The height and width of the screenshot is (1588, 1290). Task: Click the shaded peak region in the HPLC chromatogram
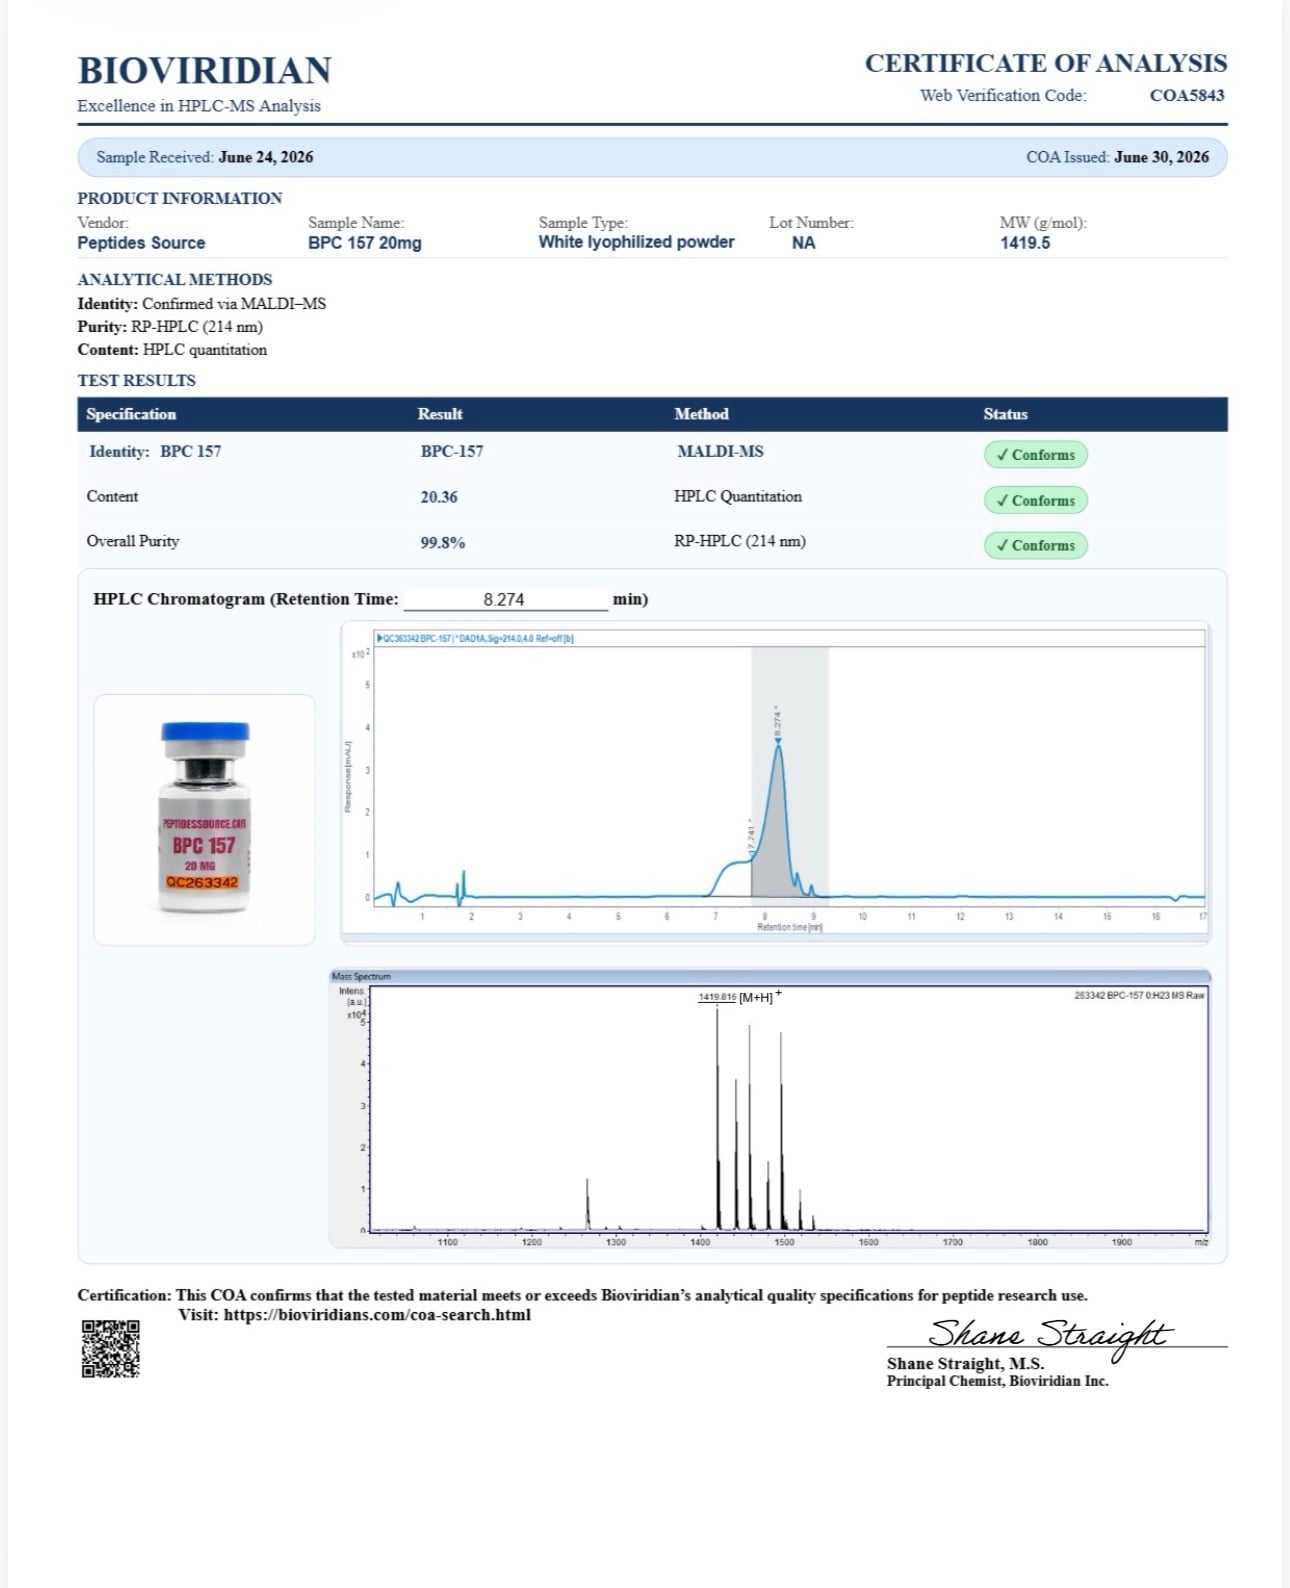[790, 775]
